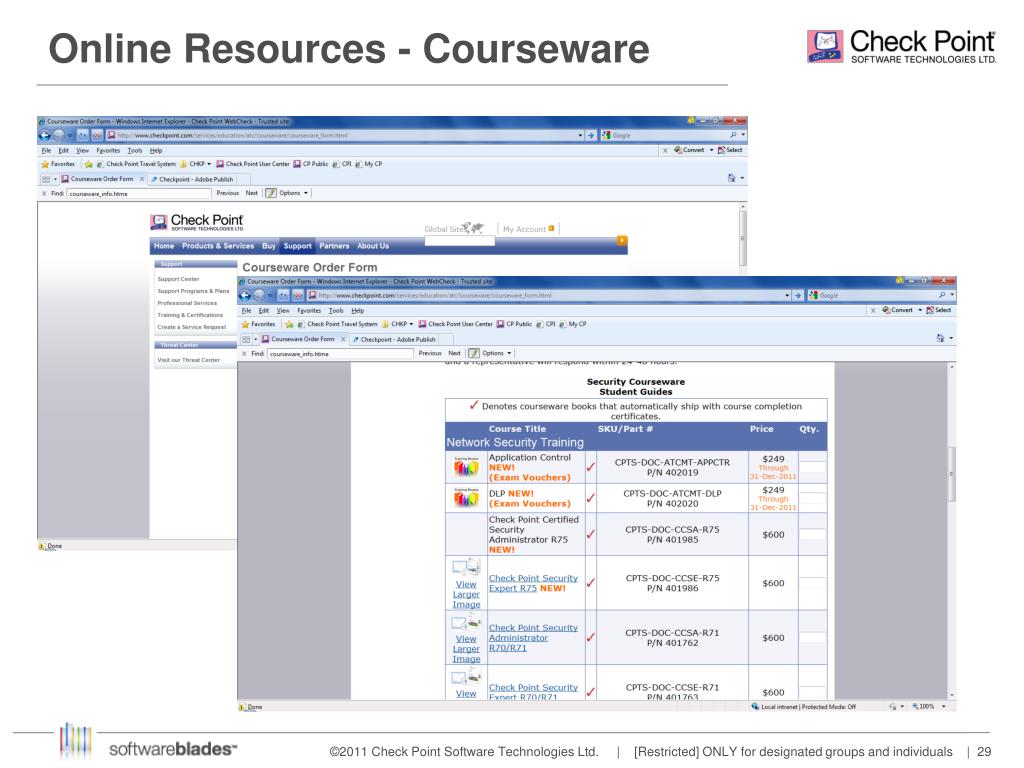The image size is (1024, 768).
Task: Switch to the Checkpoint - Adobe Publish tab in the front window
Action: (x=394, y=340)
